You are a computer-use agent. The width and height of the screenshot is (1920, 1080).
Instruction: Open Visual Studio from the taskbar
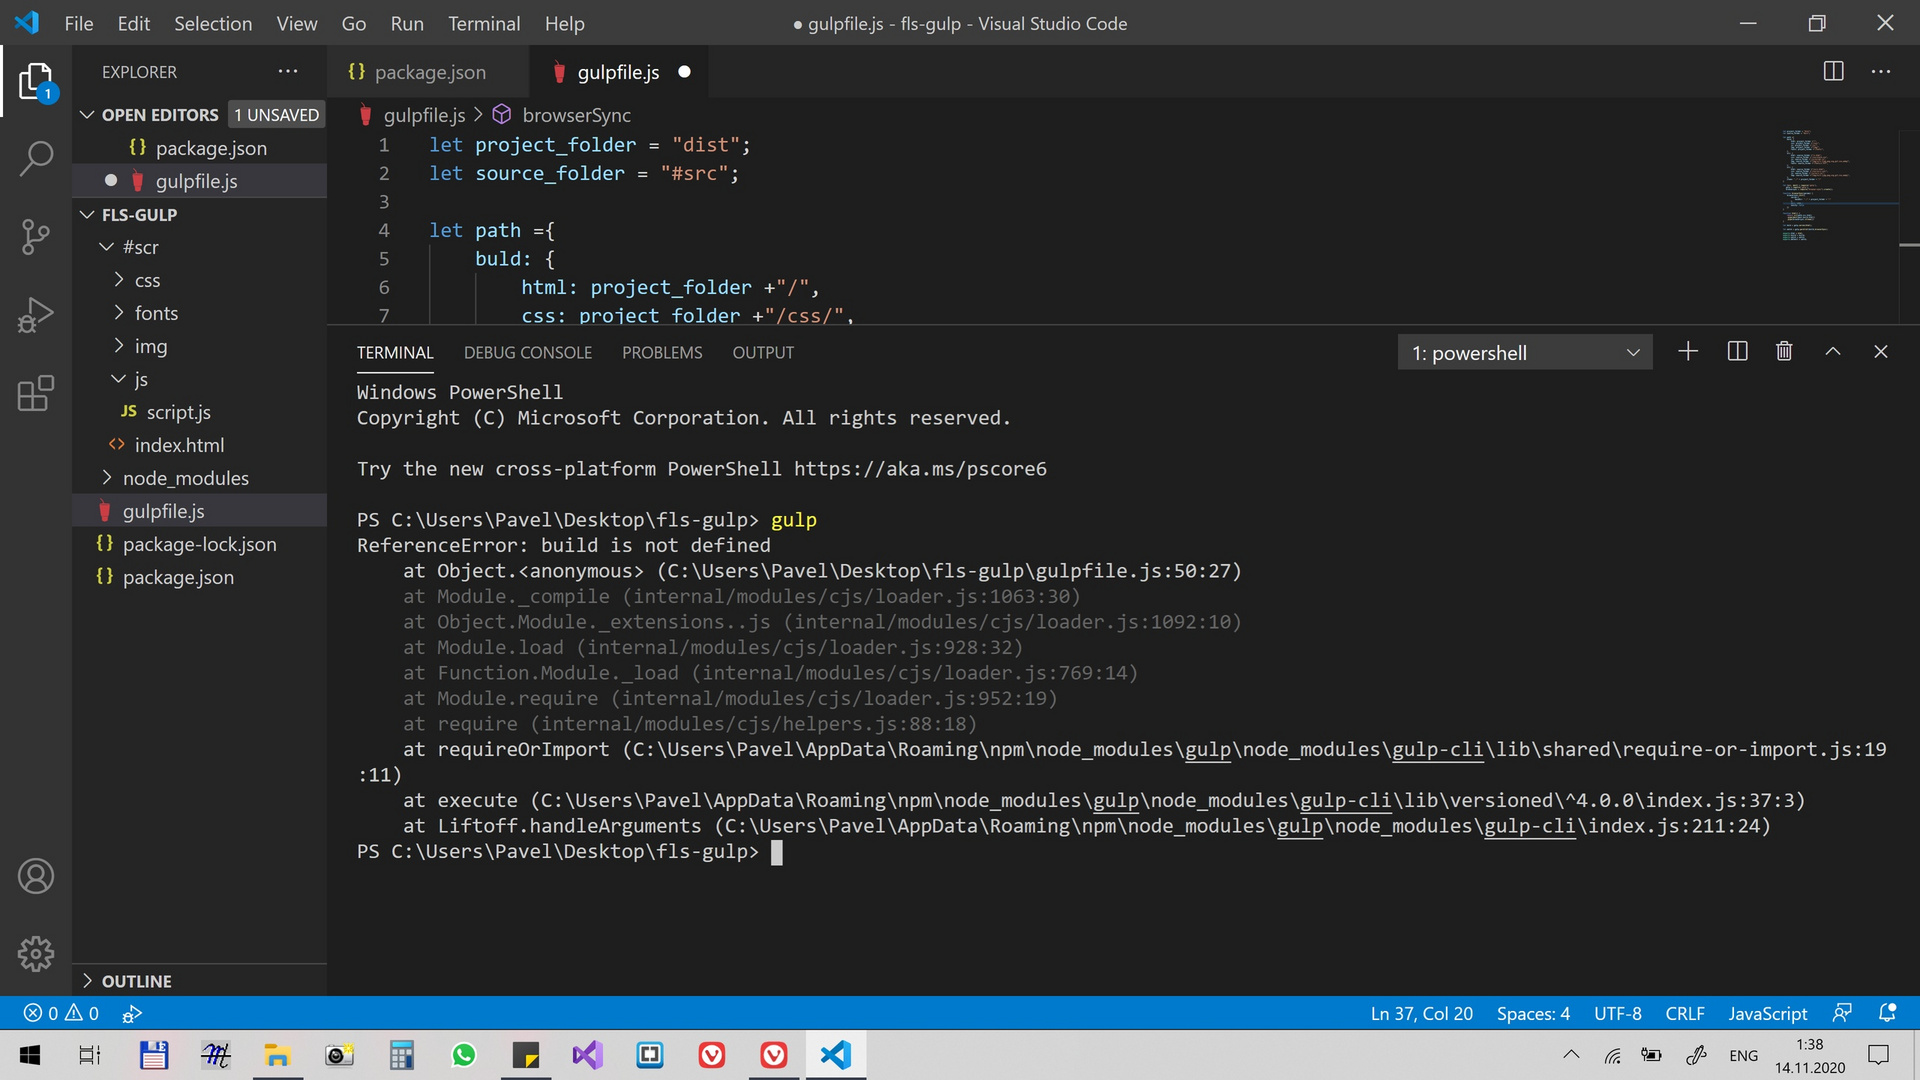[588, 1055]
